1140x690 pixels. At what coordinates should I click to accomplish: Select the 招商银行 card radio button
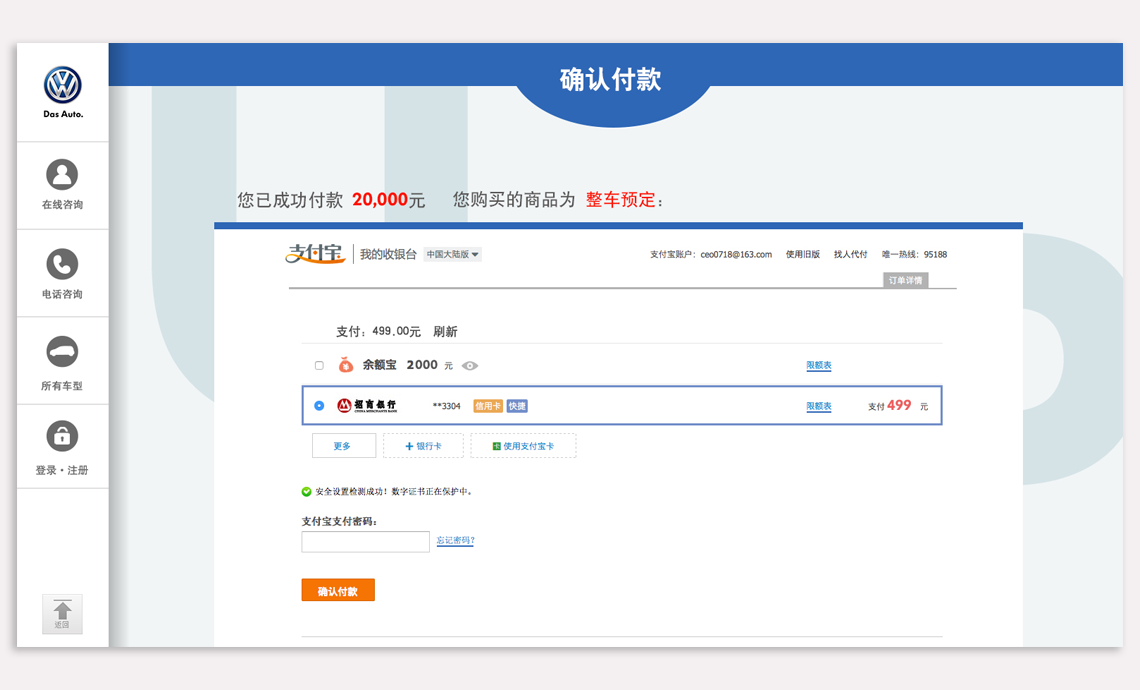coord(319,406)
